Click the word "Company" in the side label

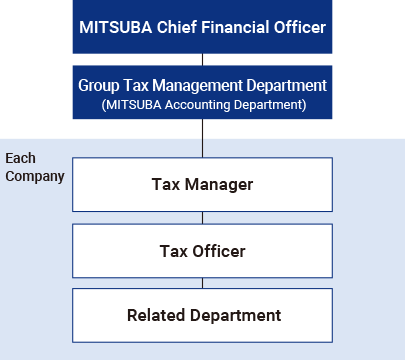(35, 177)
